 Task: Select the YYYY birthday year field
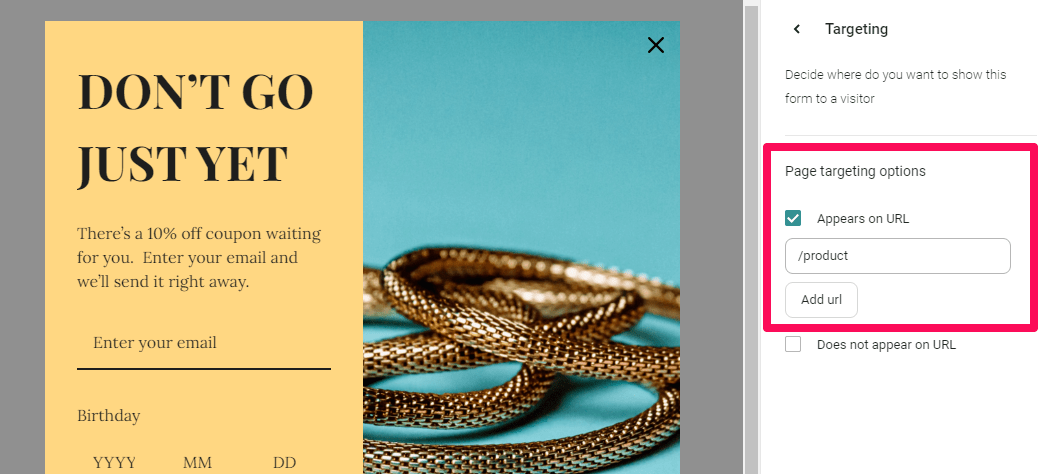[x=114, y=463]
